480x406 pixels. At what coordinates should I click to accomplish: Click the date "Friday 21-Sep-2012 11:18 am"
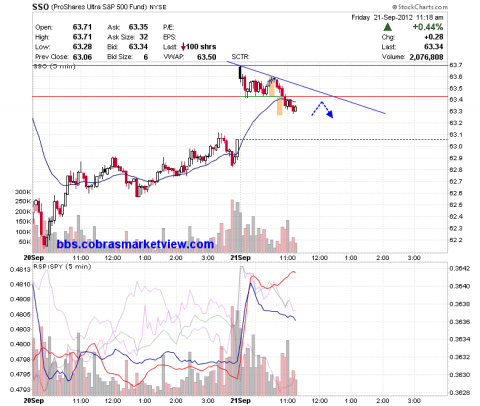397,17
